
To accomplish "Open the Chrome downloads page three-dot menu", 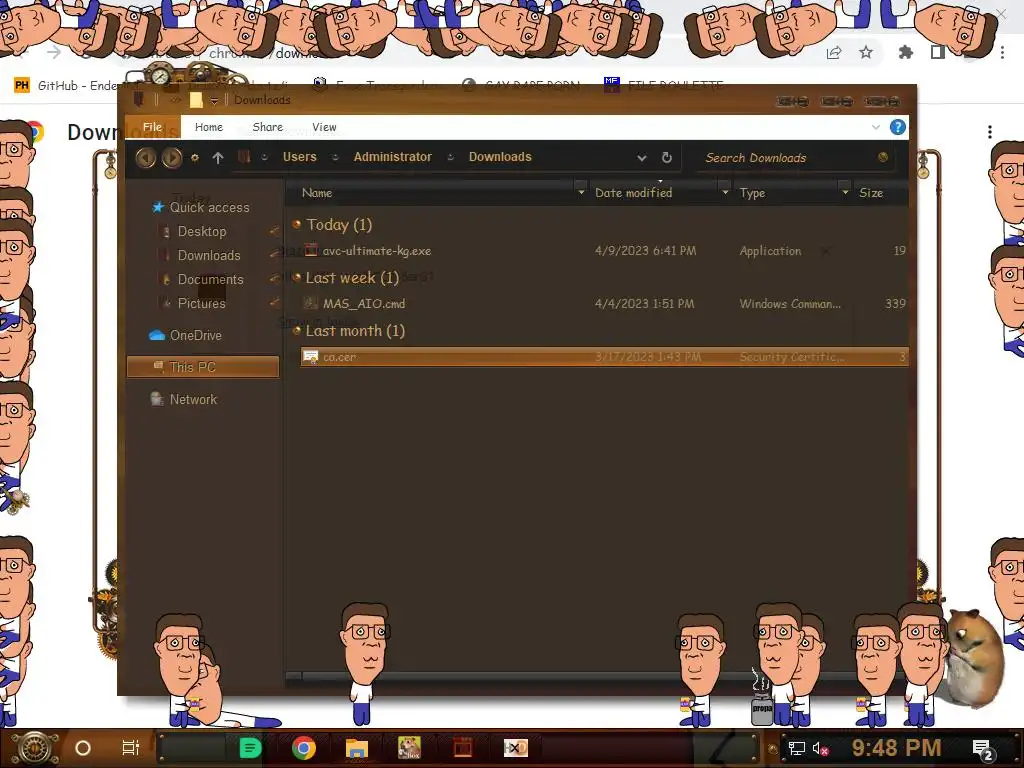I will pyautogui.click(x=990, y=132).
